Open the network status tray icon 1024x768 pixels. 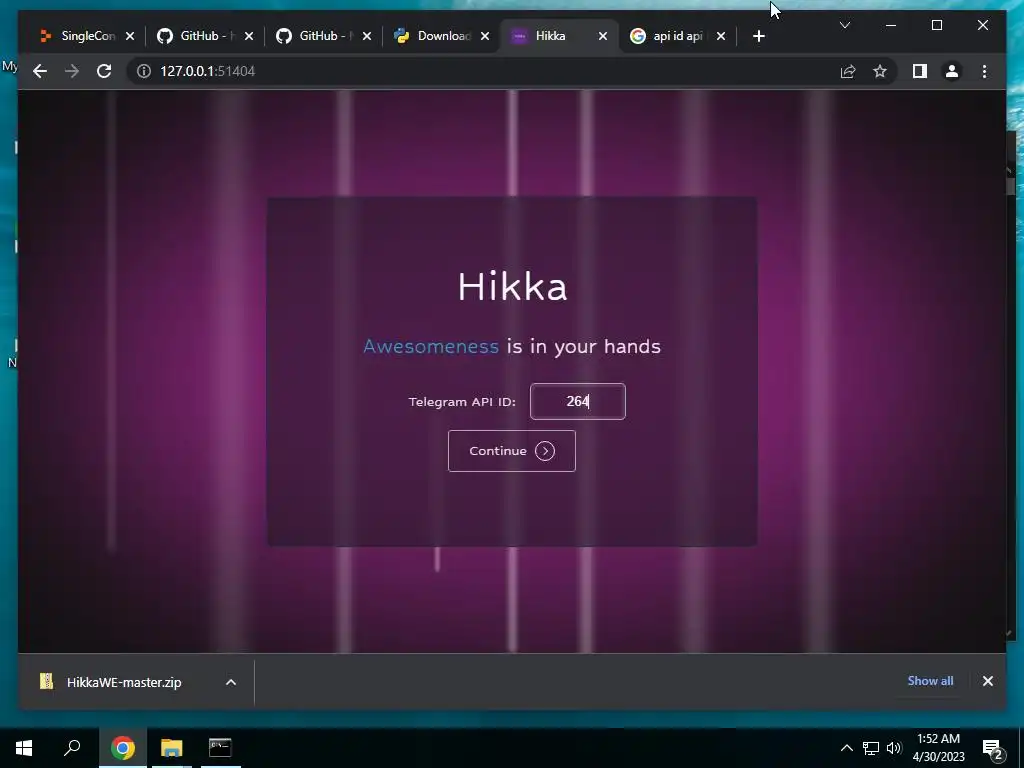(x=871, y=748)
